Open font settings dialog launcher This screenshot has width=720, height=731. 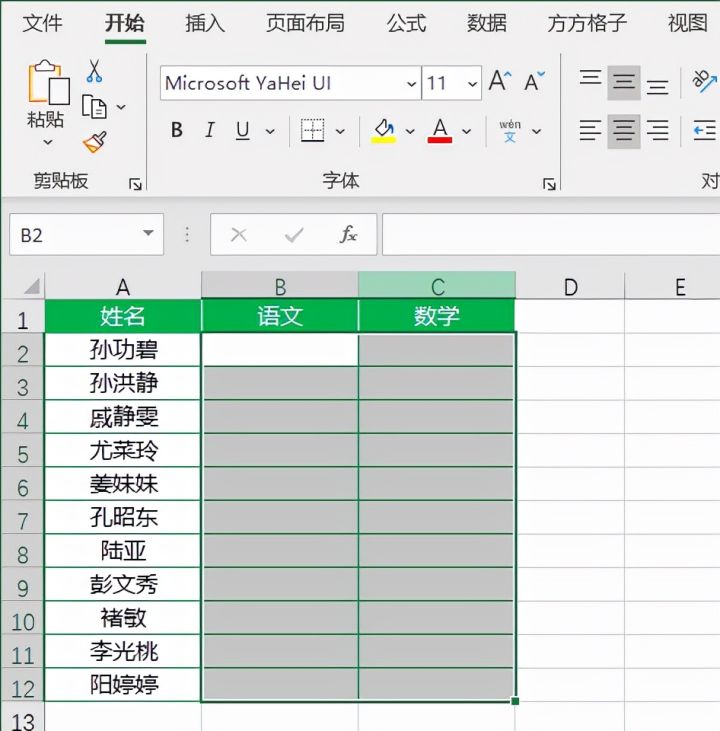[549, 184]
